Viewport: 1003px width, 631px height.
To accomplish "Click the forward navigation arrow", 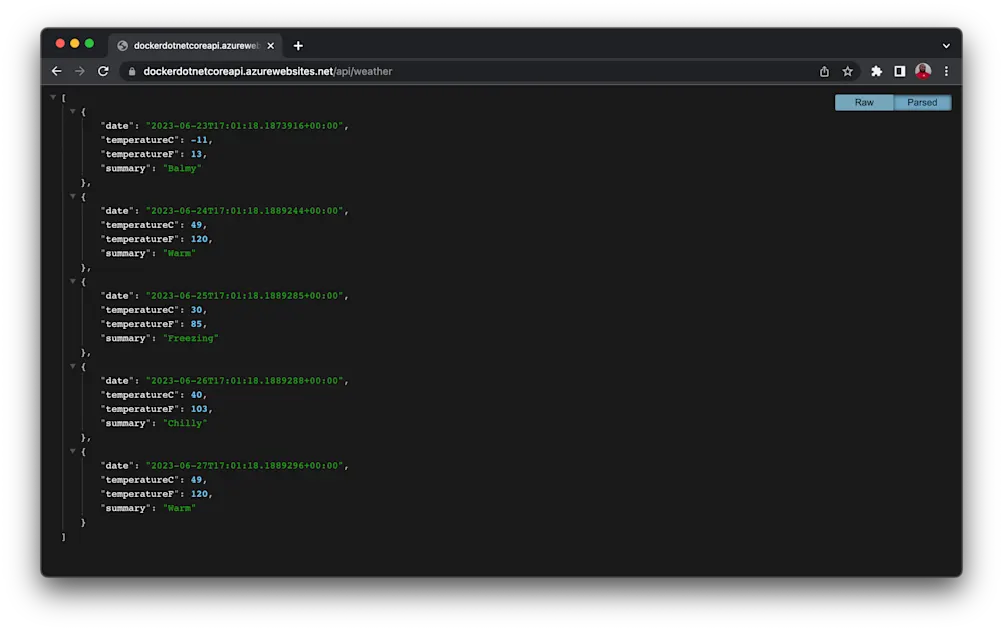I will click(x=79, y=71).
